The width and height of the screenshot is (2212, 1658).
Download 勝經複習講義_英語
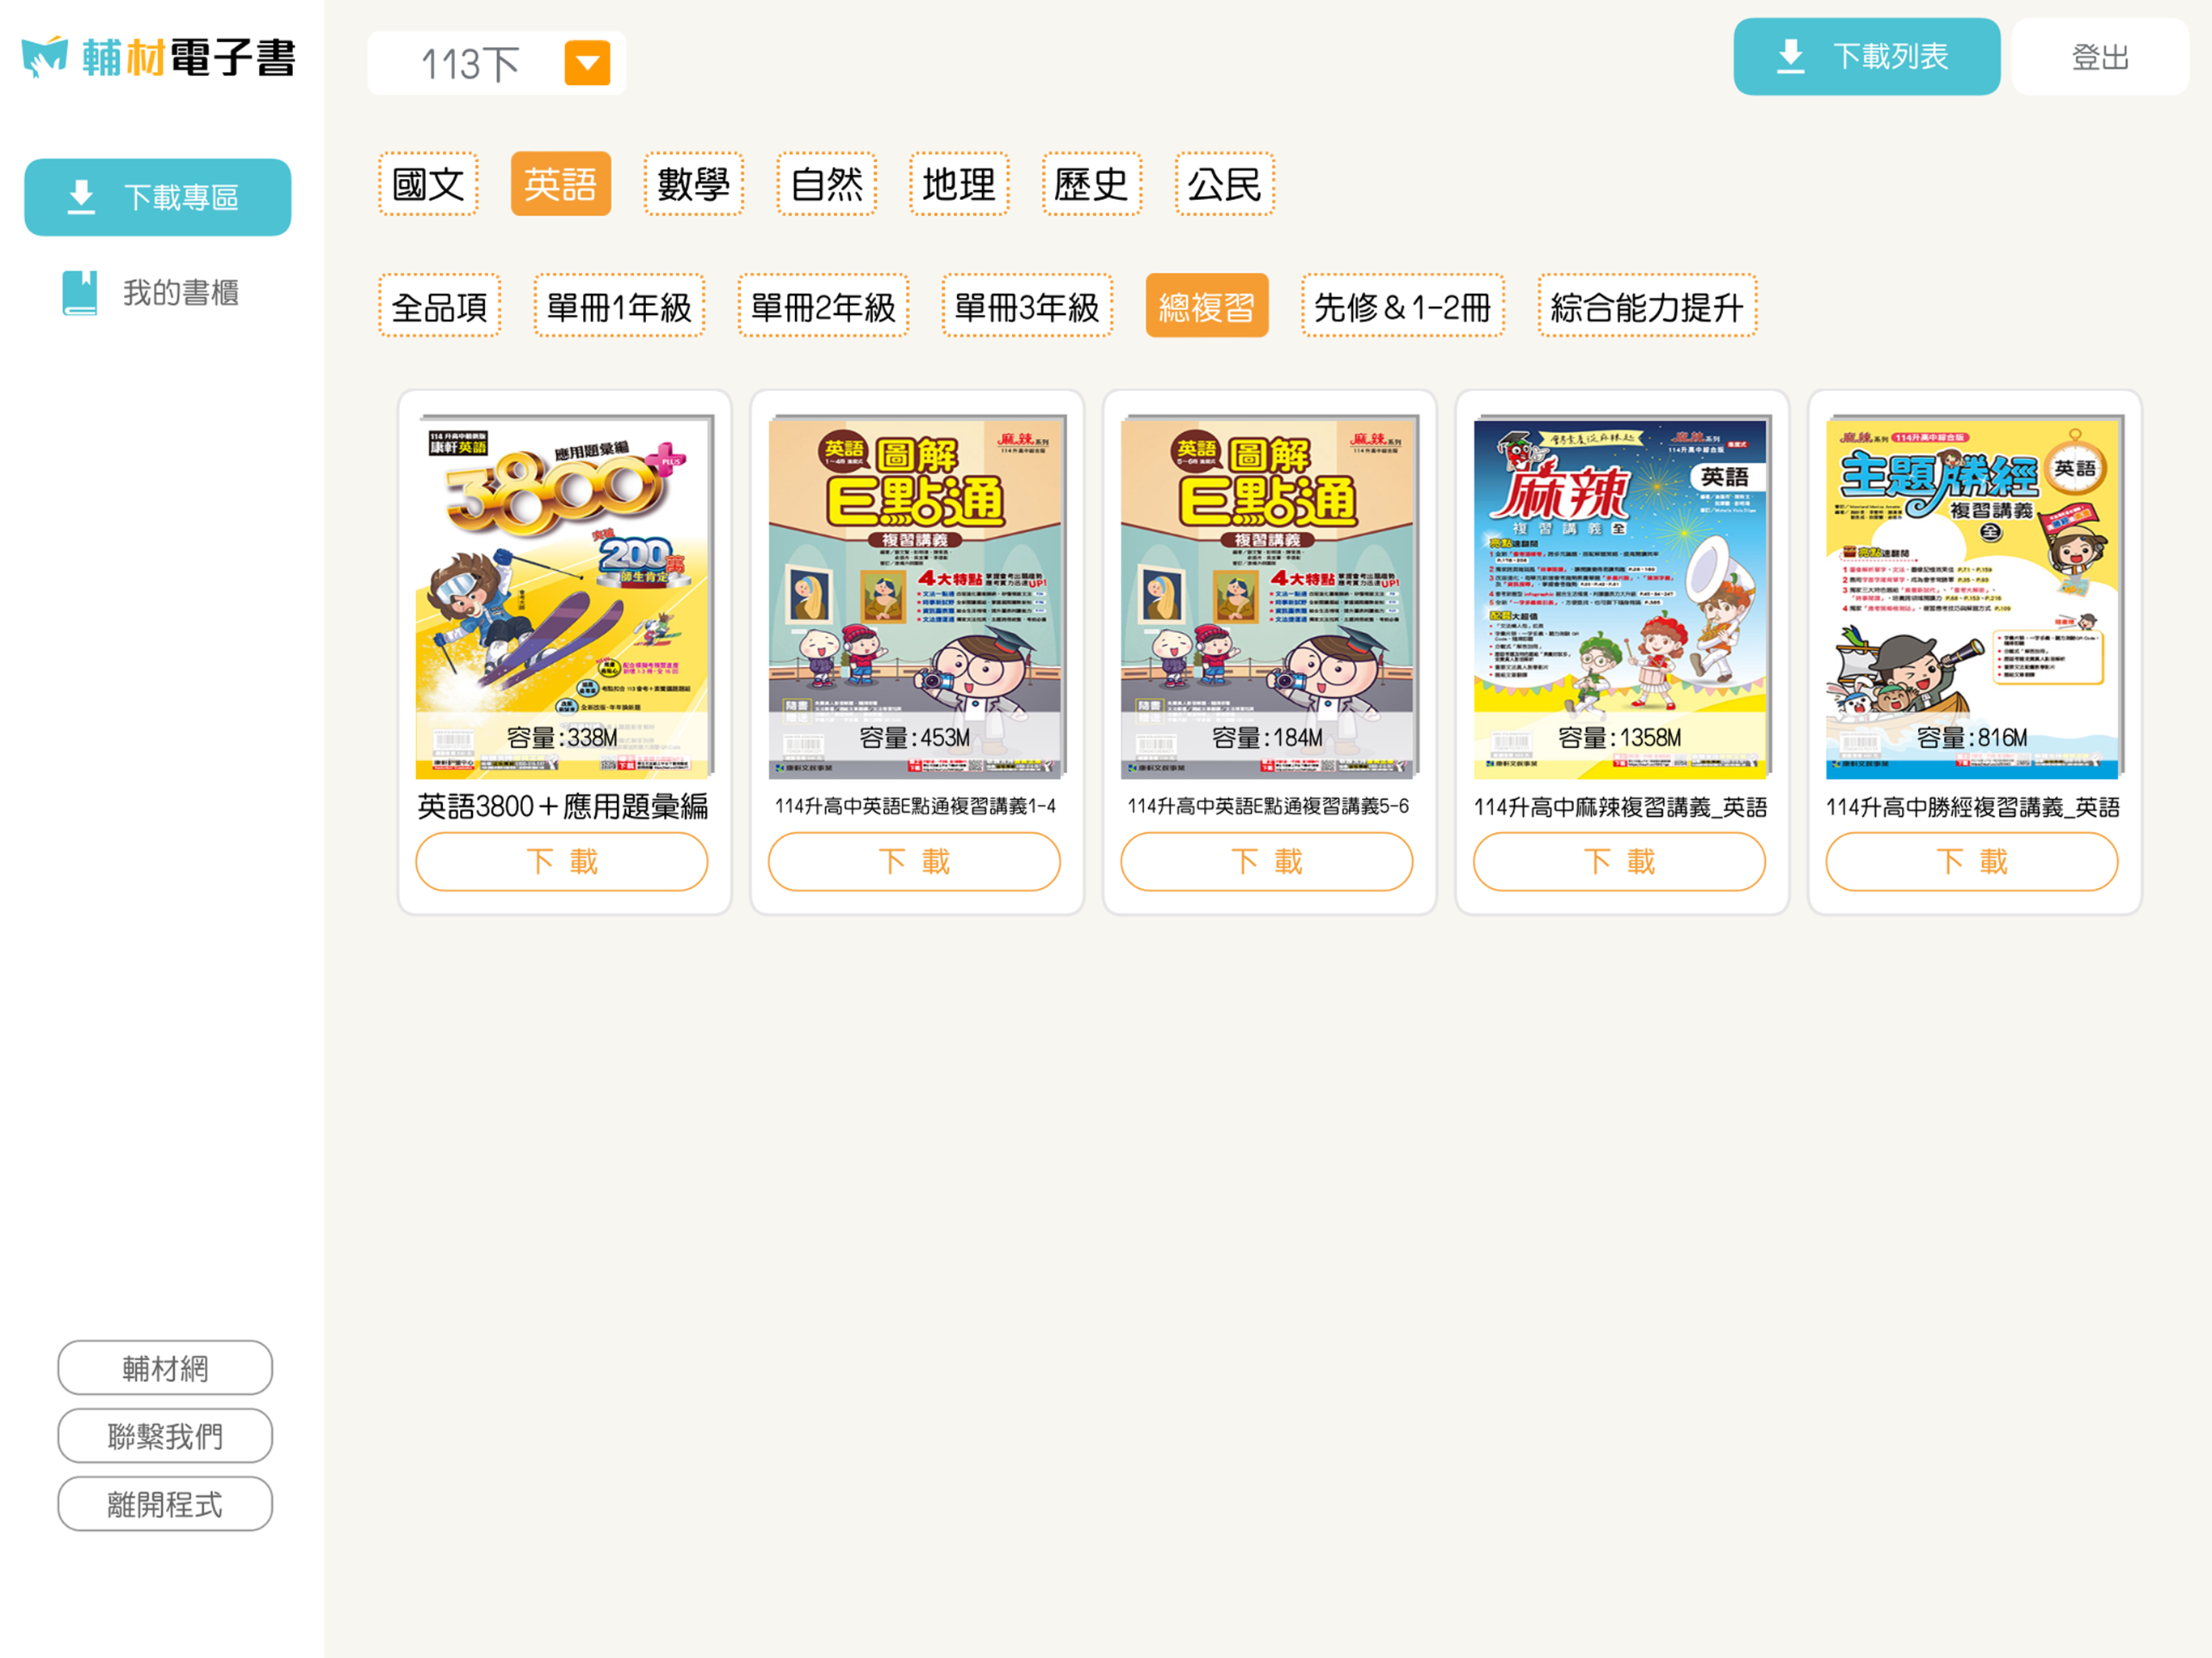1972,861
